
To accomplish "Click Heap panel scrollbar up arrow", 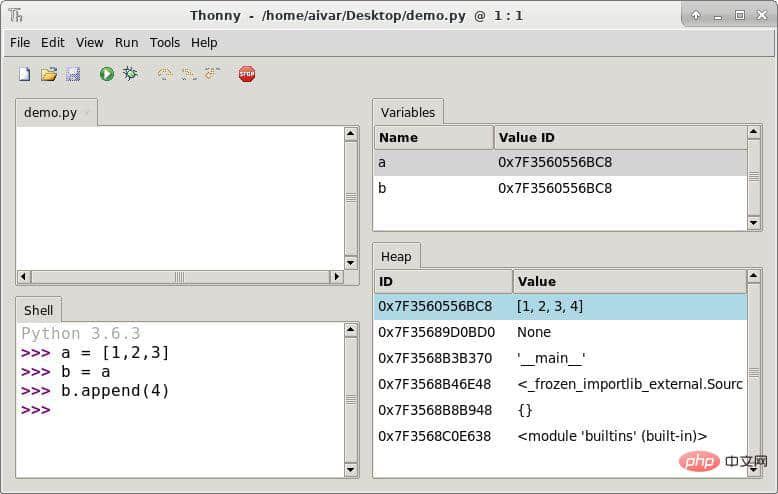I will click(754, 276).
